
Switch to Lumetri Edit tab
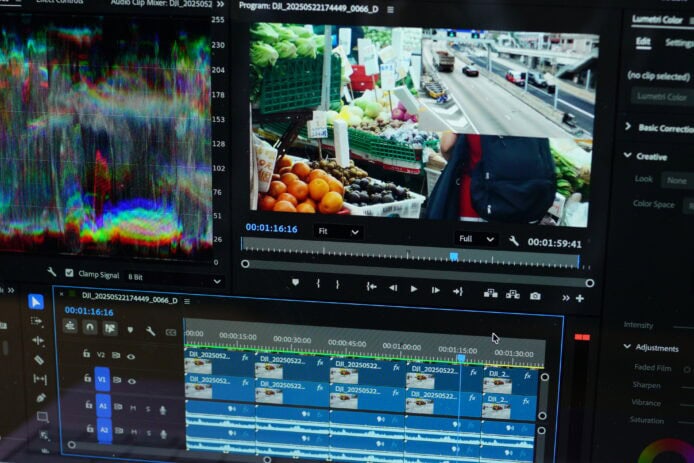[643, 42]
